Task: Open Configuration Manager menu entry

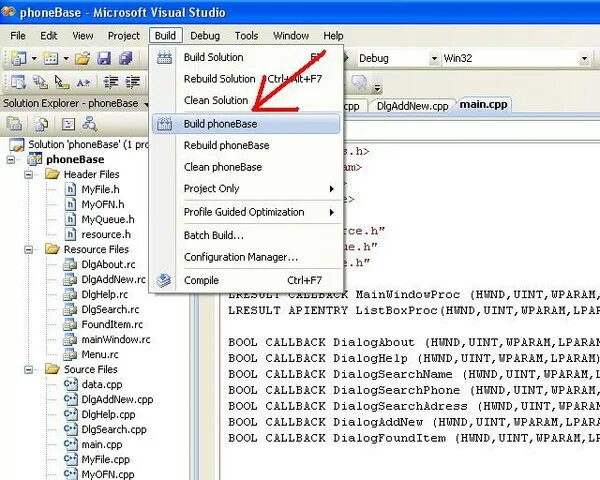Action: click(x=246, y=257)
